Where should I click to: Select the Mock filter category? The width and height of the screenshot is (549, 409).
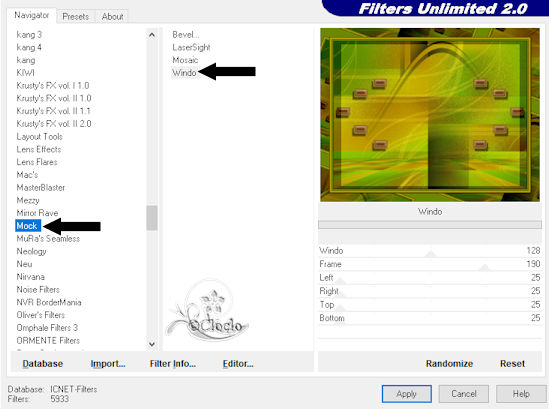[x=28, y=226]
